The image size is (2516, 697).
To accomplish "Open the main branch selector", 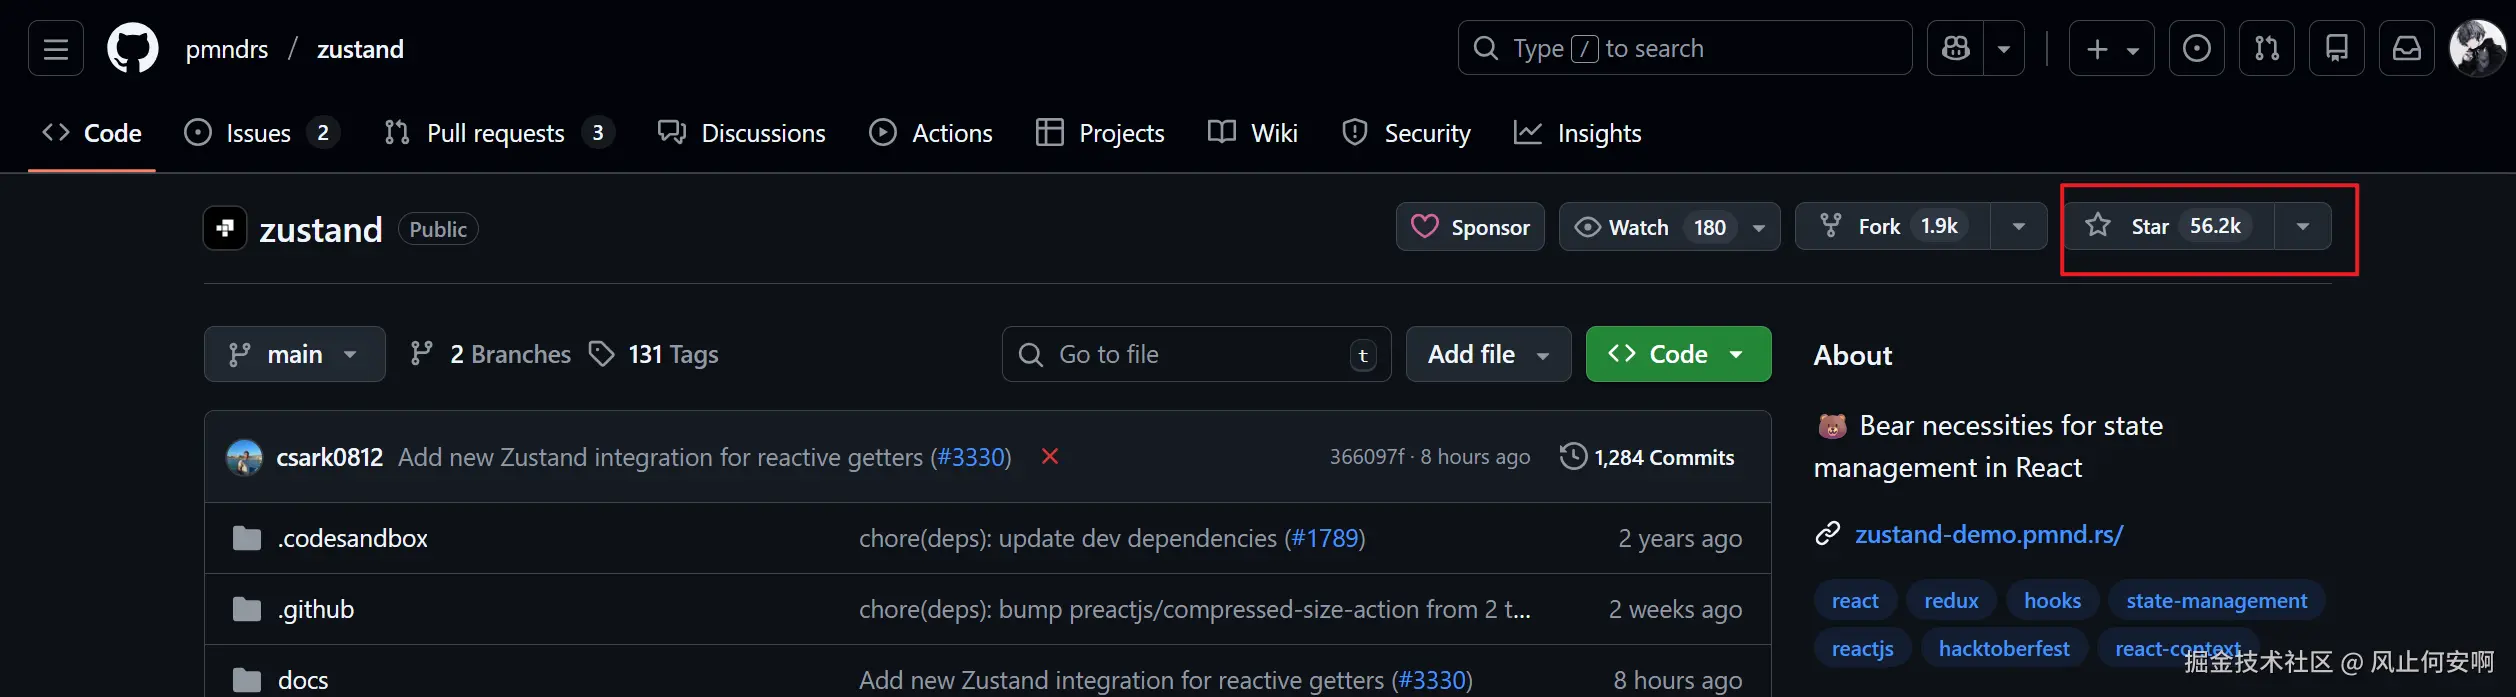I will pyautogui.click(x=294, y=354).
